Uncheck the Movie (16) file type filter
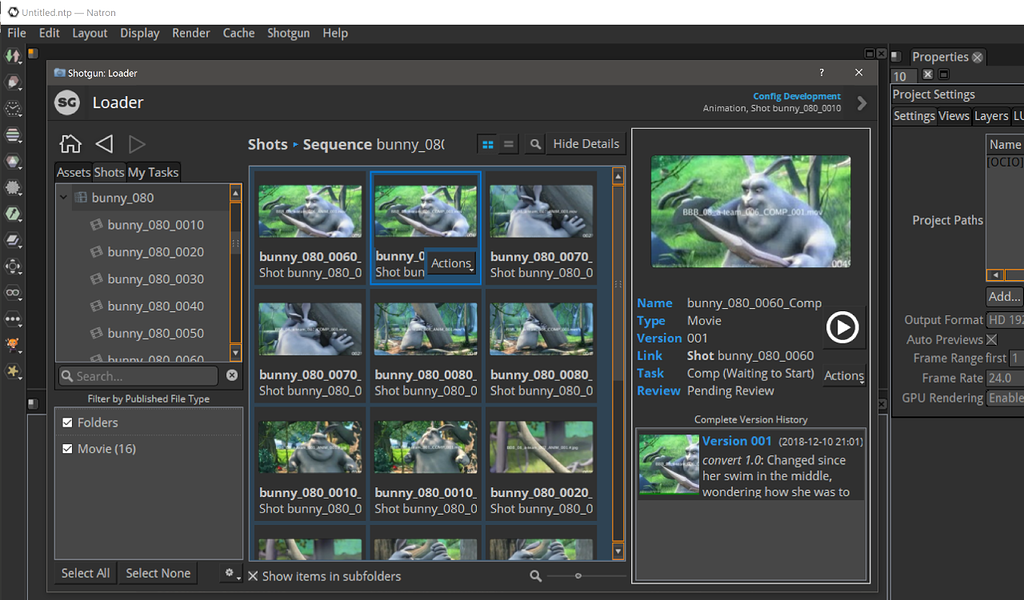This screenshot has width=1024, height=600. pyautogui.click(x=69, y=448)
